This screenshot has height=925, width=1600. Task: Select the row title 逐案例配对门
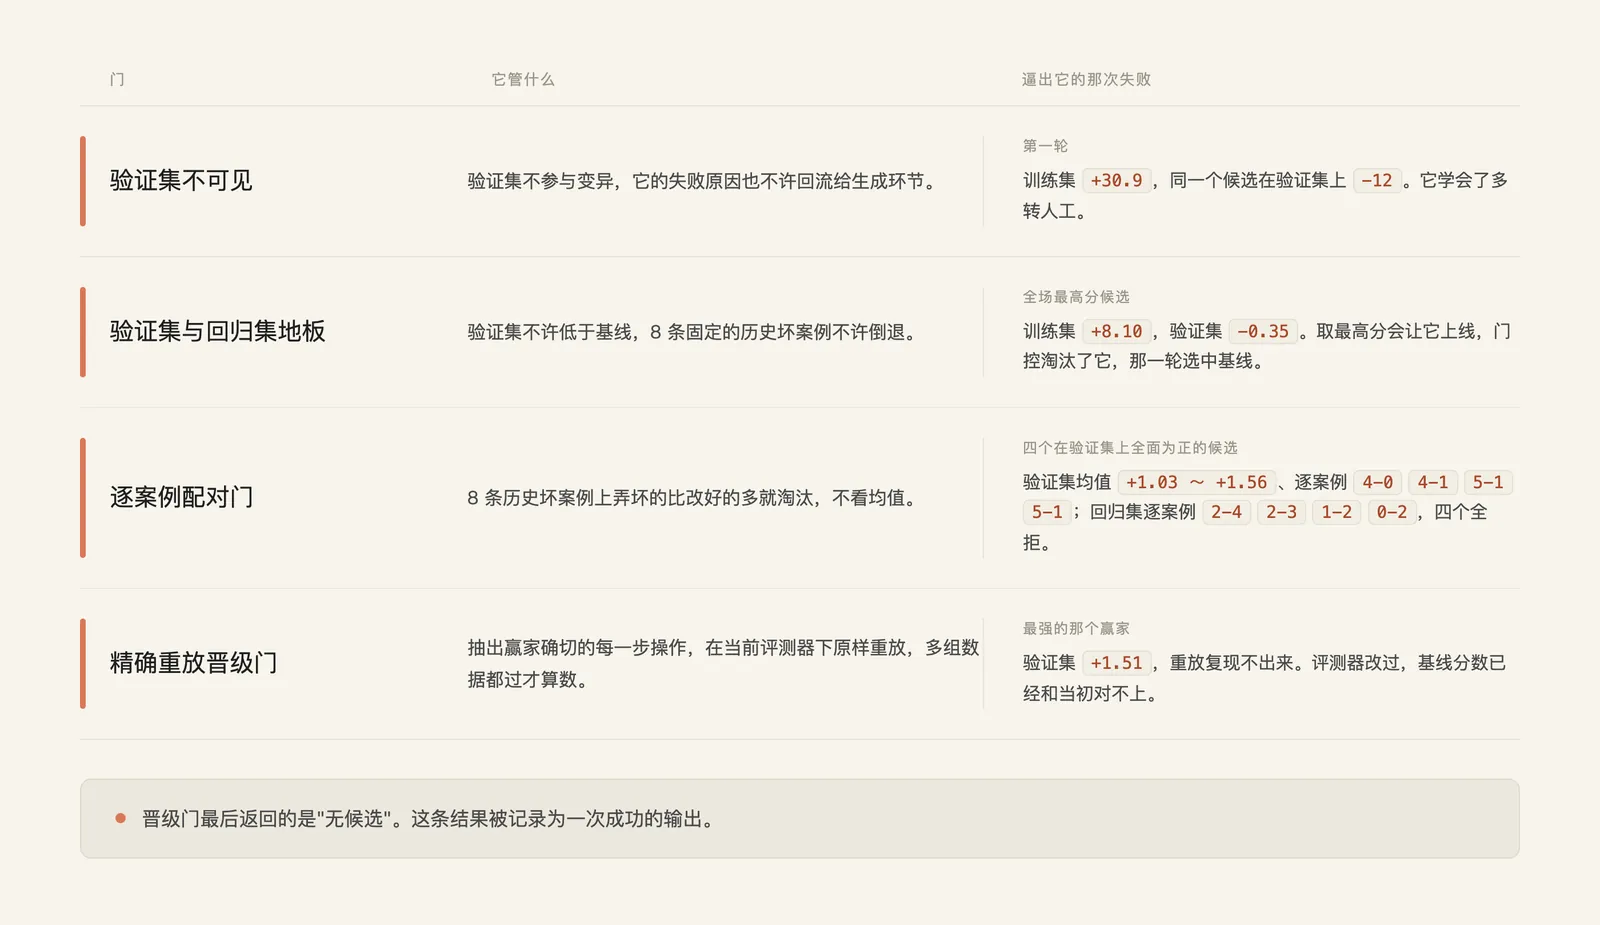(181, 498)
